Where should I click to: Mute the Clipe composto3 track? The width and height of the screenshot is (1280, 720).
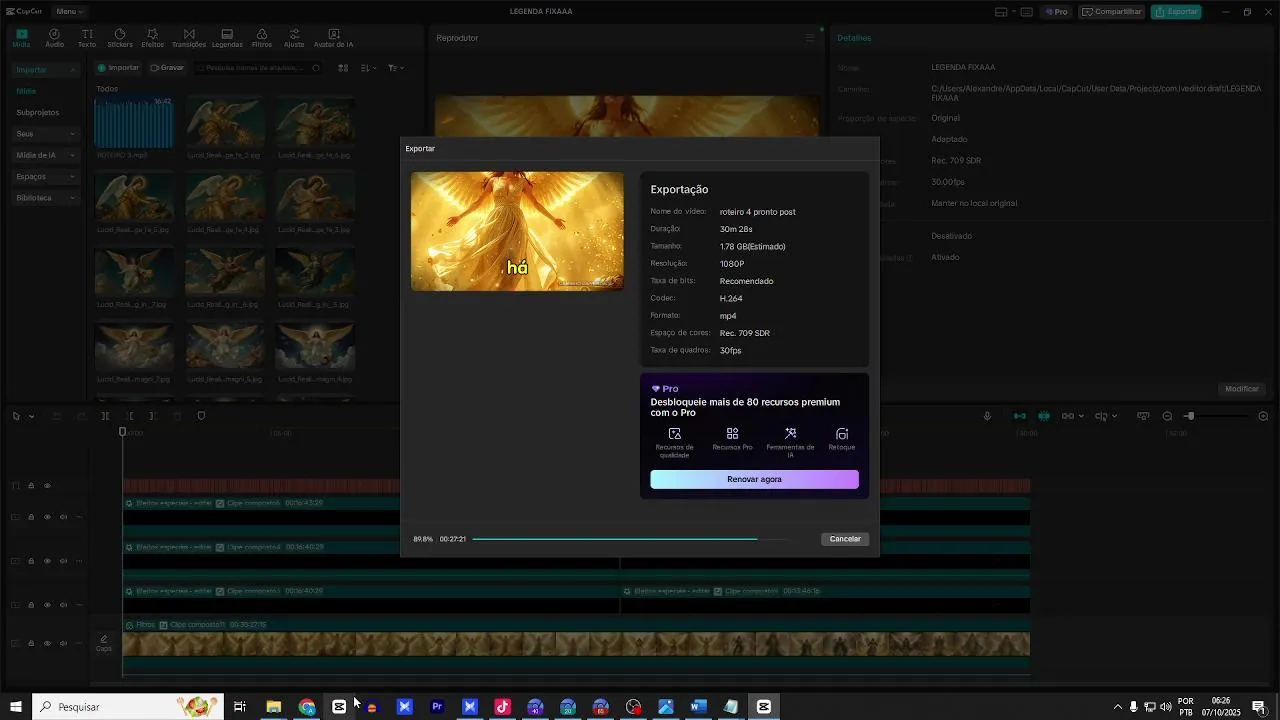pos(63,605)
